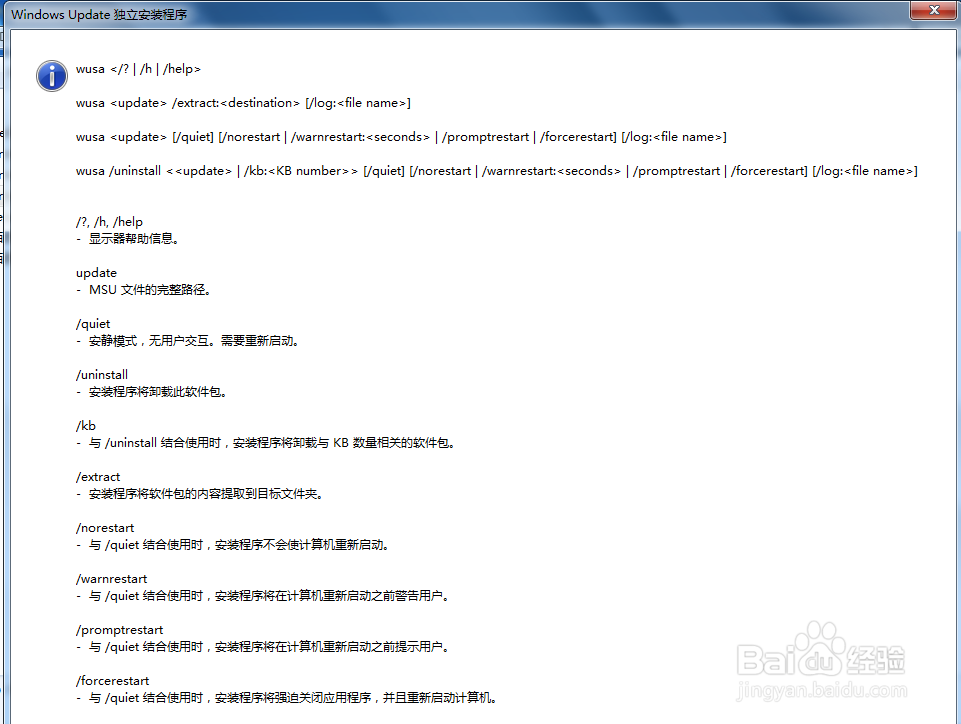
Task: Click the 'update' parameter heading
Action: coord(96,273)
